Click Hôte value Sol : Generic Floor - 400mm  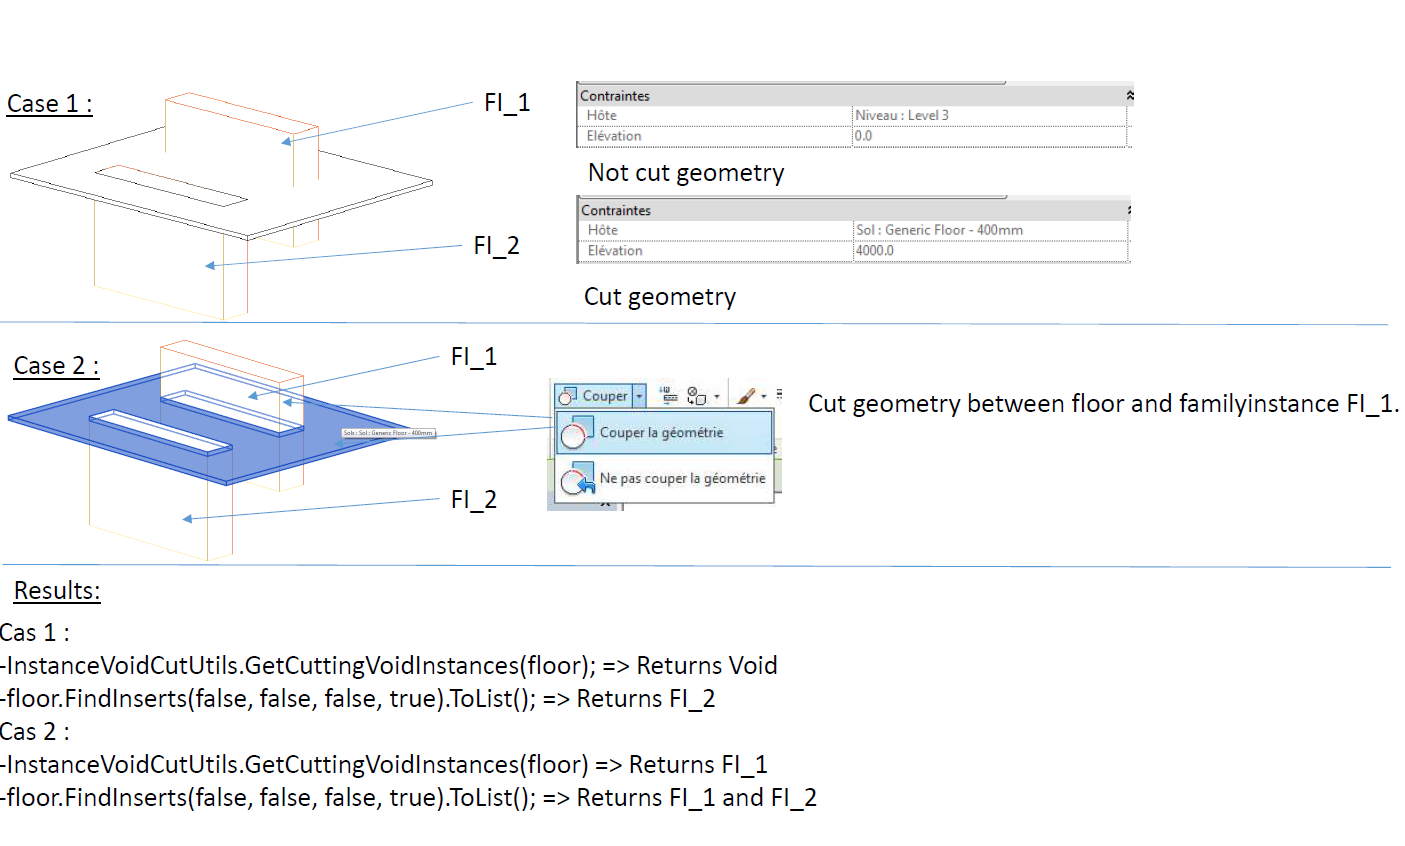990,230
